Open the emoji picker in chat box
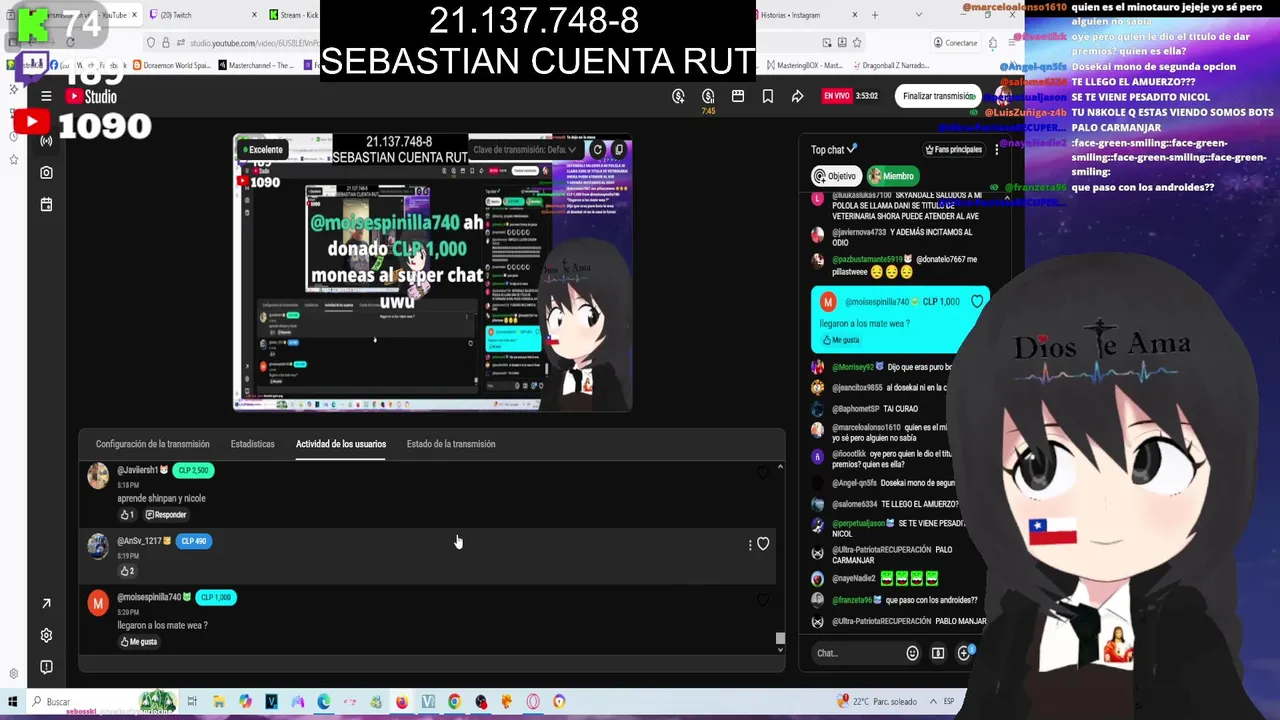1280x720 pixels. (912, 653)
